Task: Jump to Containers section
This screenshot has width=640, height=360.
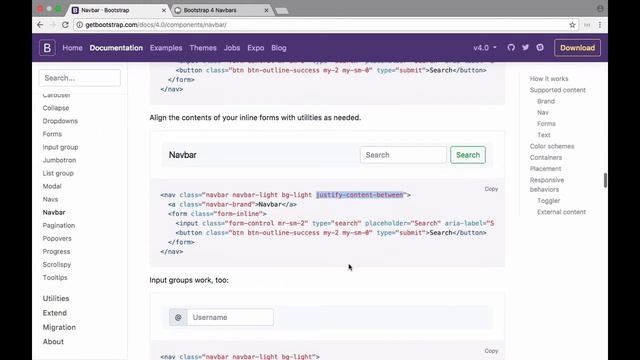Action: pyautogui.click(x=546, y=158)
